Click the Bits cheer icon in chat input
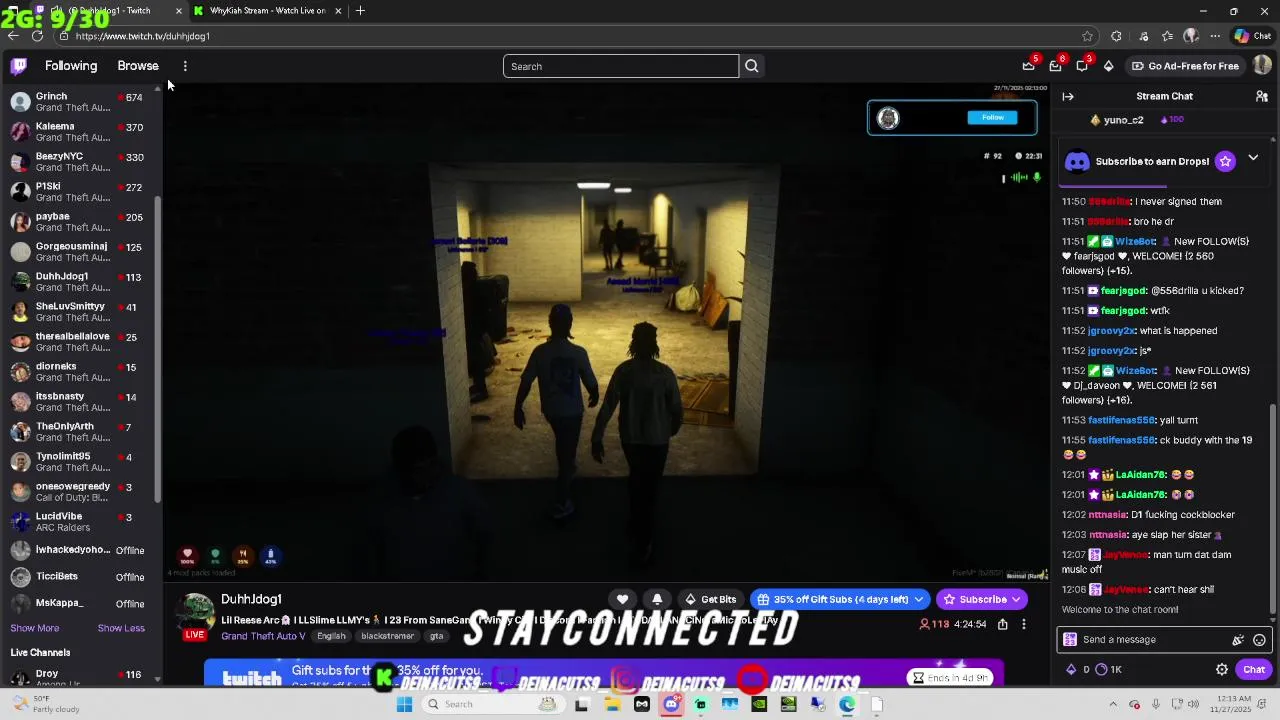This screenshot has height=720, width=1280. (x=1238, y=640)
